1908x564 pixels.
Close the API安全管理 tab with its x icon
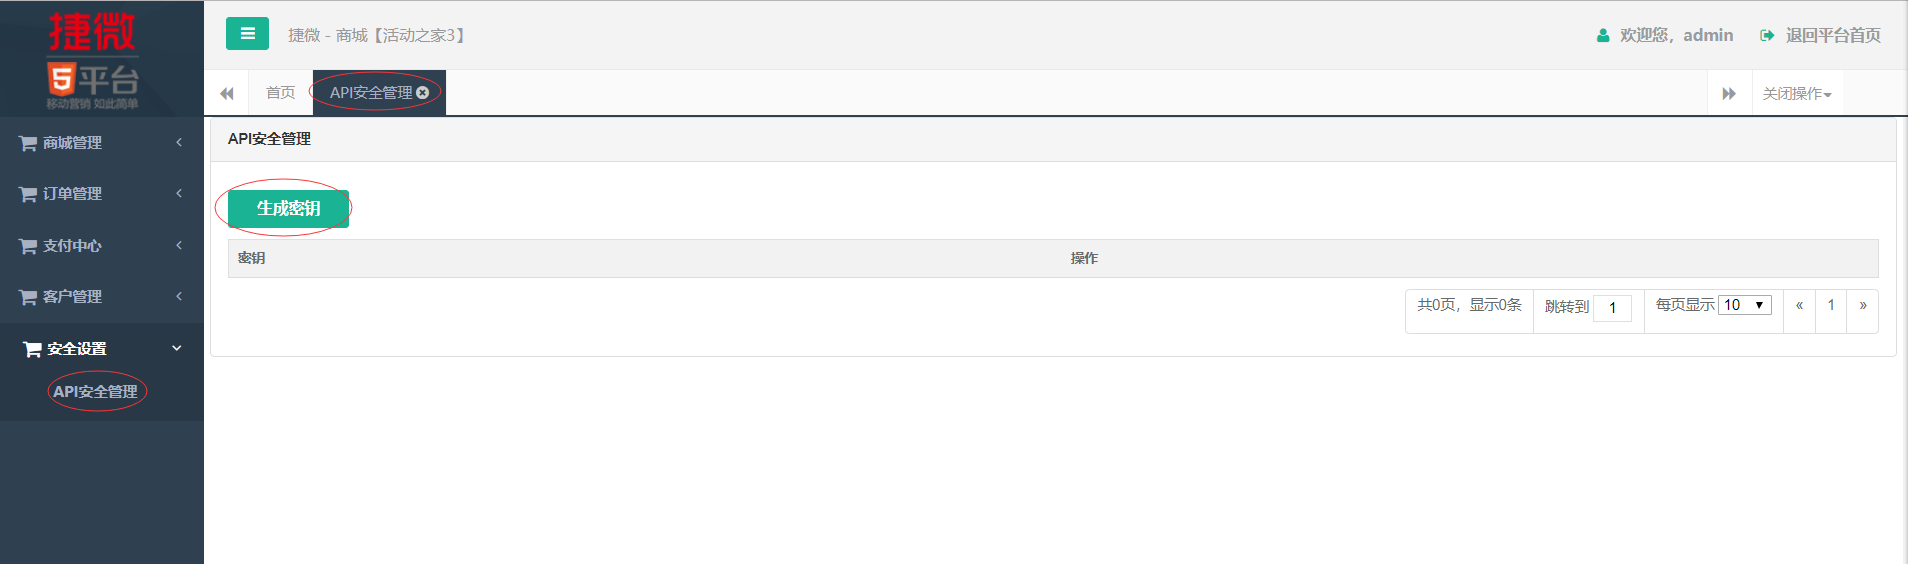point(423,92)
